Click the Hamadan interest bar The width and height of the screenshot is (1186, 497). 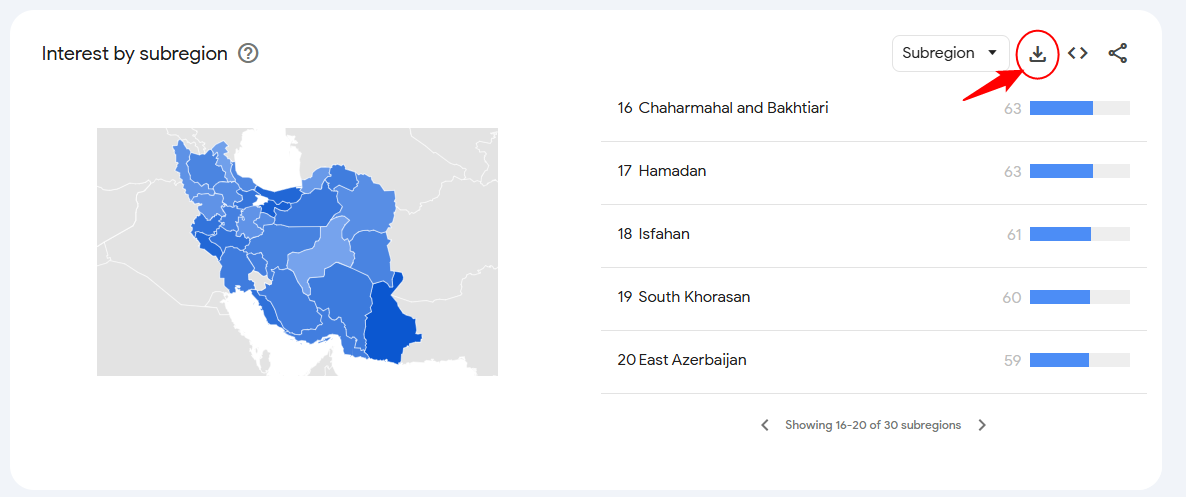point(1079,172)
